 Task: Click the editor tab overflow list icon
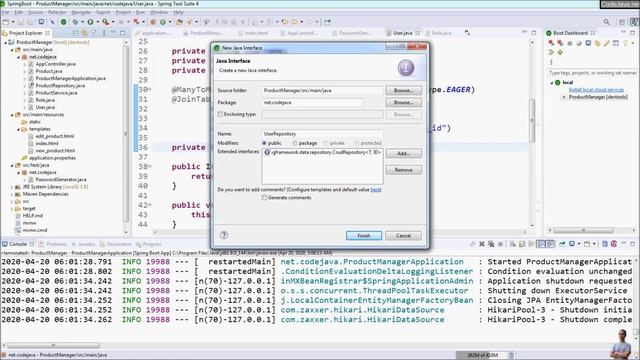pyautogui.click(x=467, y=33)
